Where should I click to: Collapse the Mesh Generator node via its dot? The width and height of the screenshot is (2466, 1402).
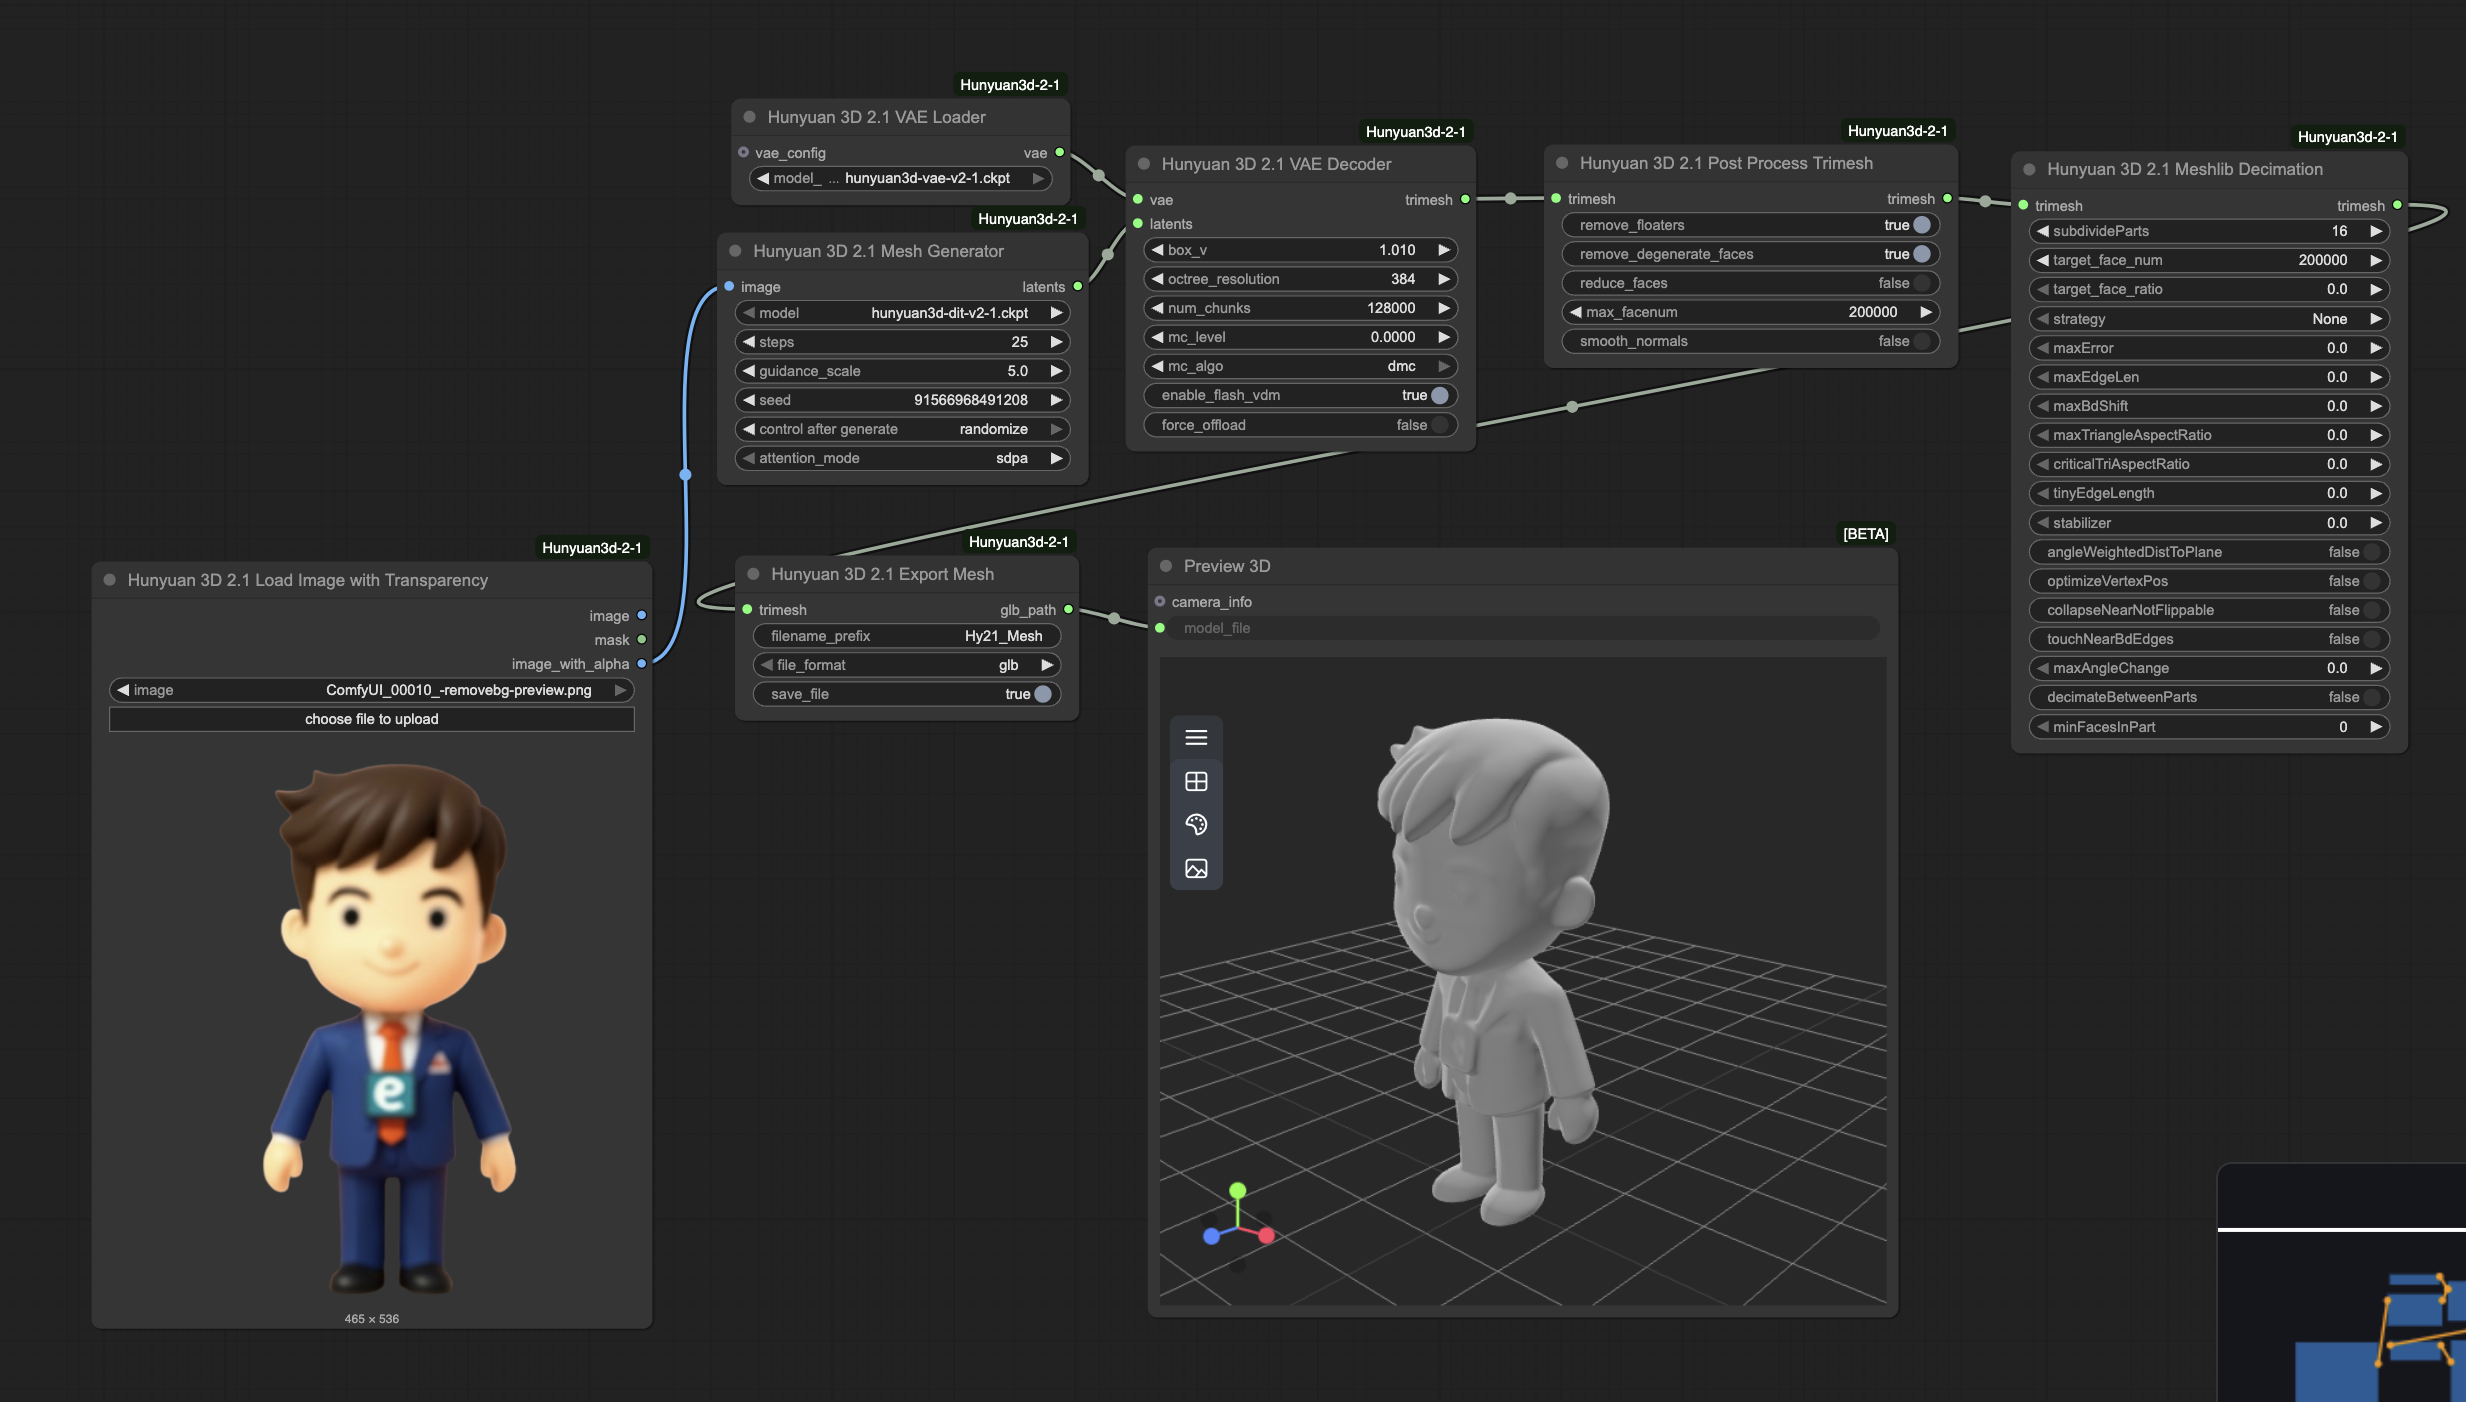point(735,251)
